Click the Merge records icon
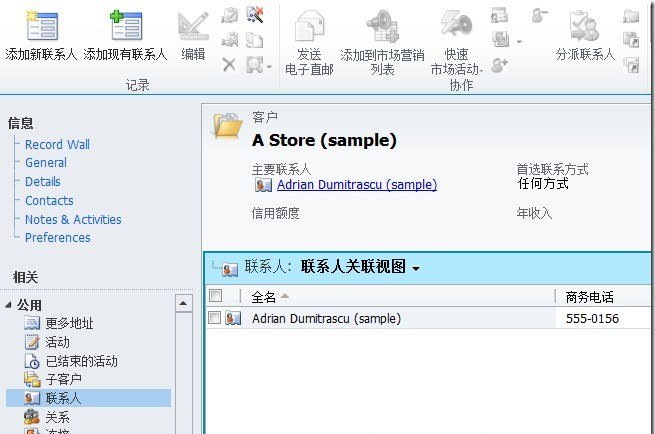The height and width of the screenshot is (434, 655). (x=254, y=40)
